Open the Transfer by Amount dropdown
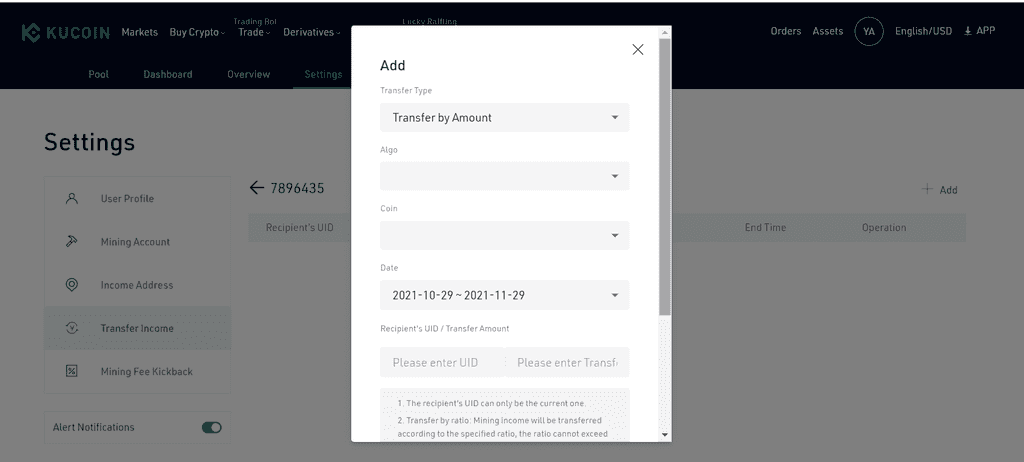Screen dimensions: 1024x462 tap(505, 118)
